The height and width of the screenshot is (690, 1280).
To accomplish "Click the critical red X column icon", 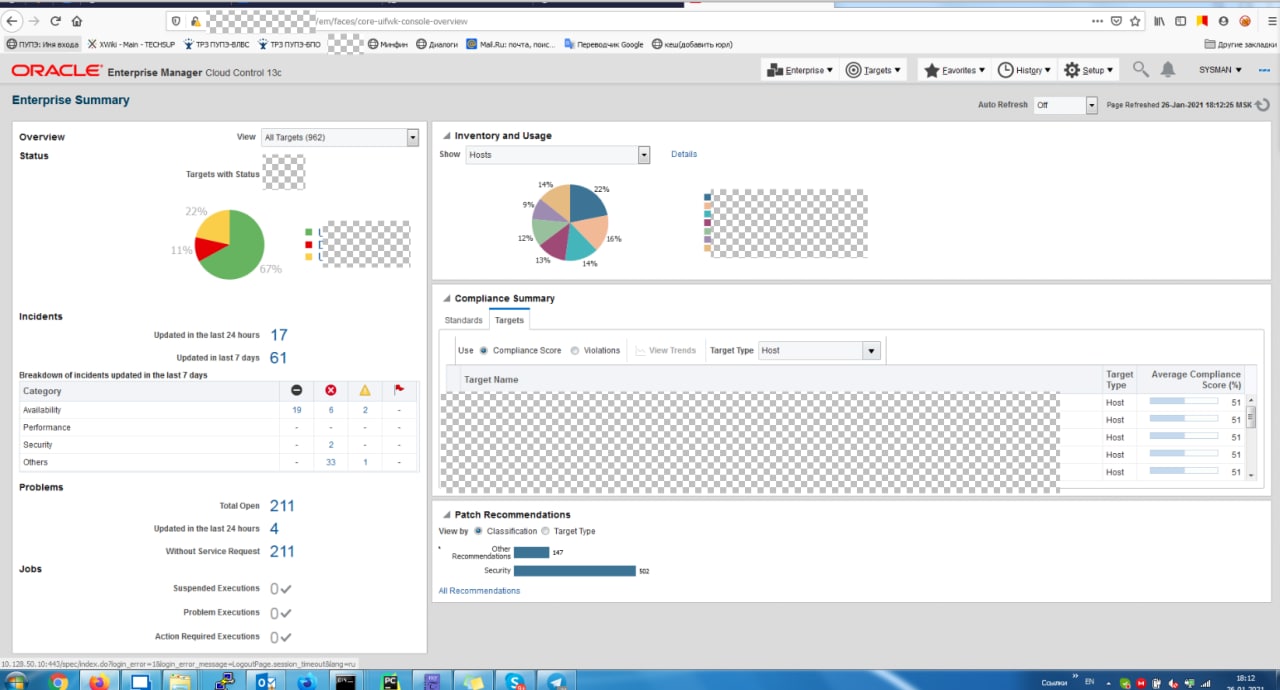I will click(331, 391).
